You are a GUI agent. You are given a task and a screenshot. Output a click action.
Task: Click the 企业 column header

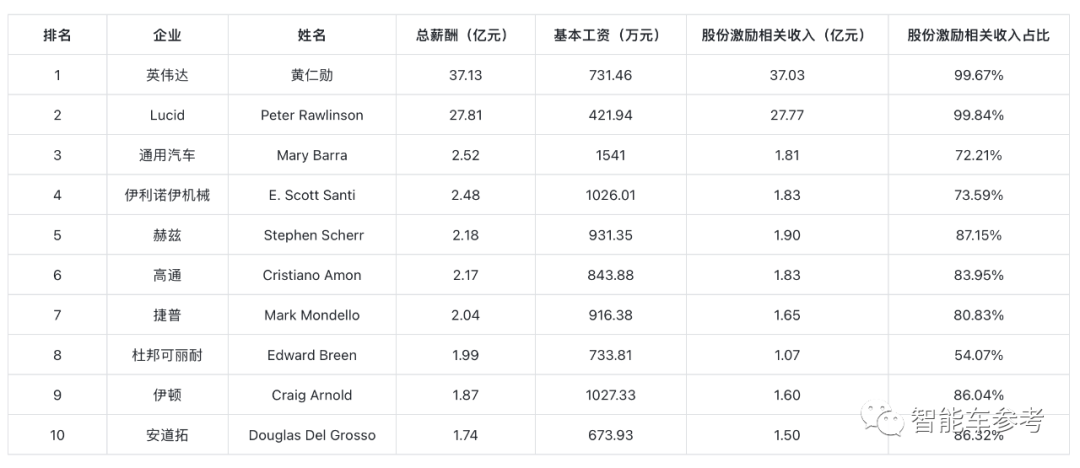[x=167, y=35]
